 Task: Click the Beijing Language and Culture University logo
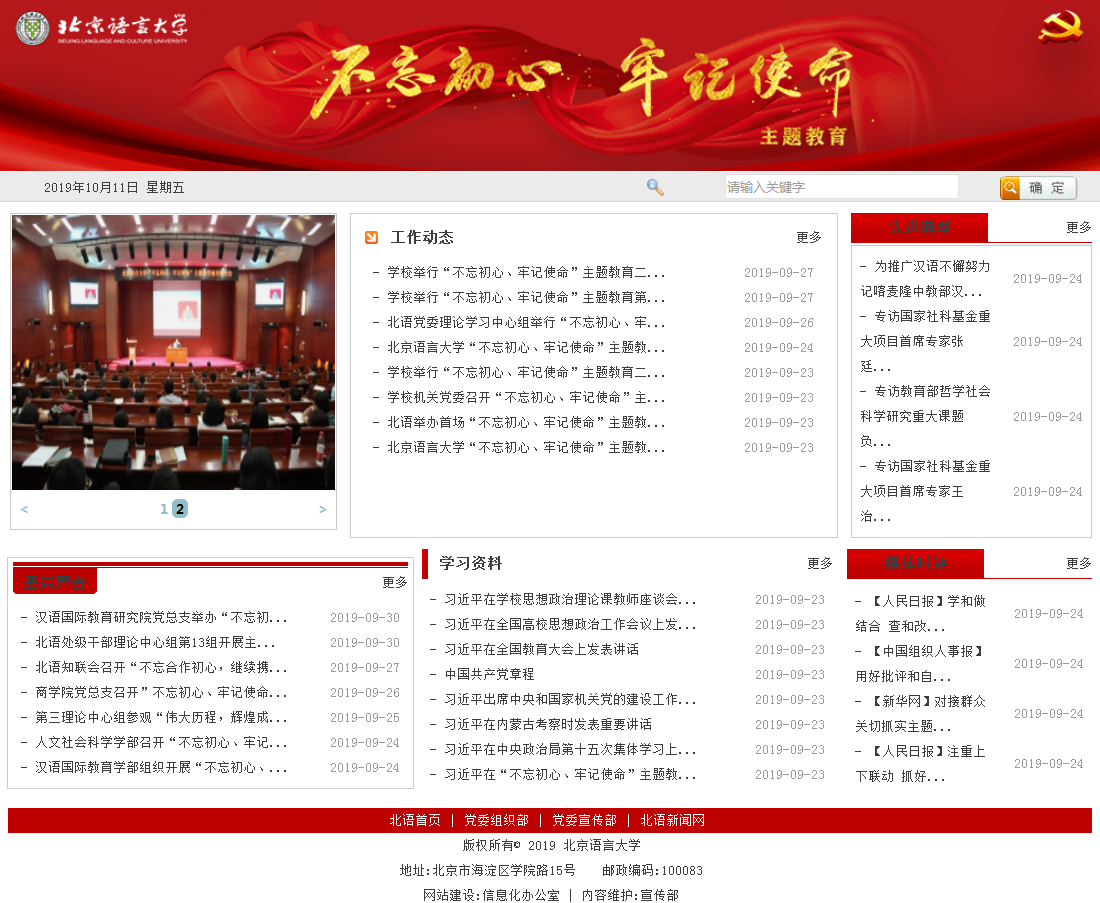pos(102,28)
